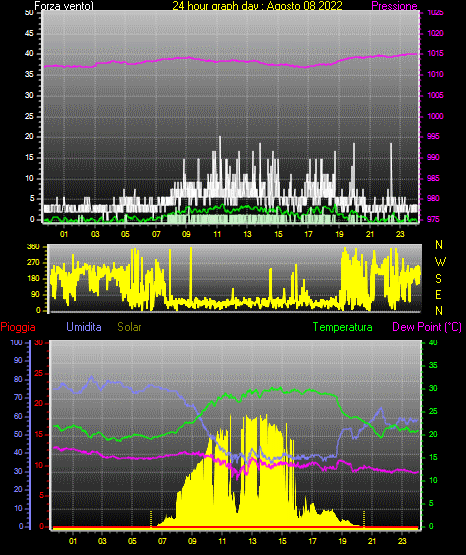Click the Dew Point (°C) legend label
Screen dimensions: 466x555
tap(427, 327)
